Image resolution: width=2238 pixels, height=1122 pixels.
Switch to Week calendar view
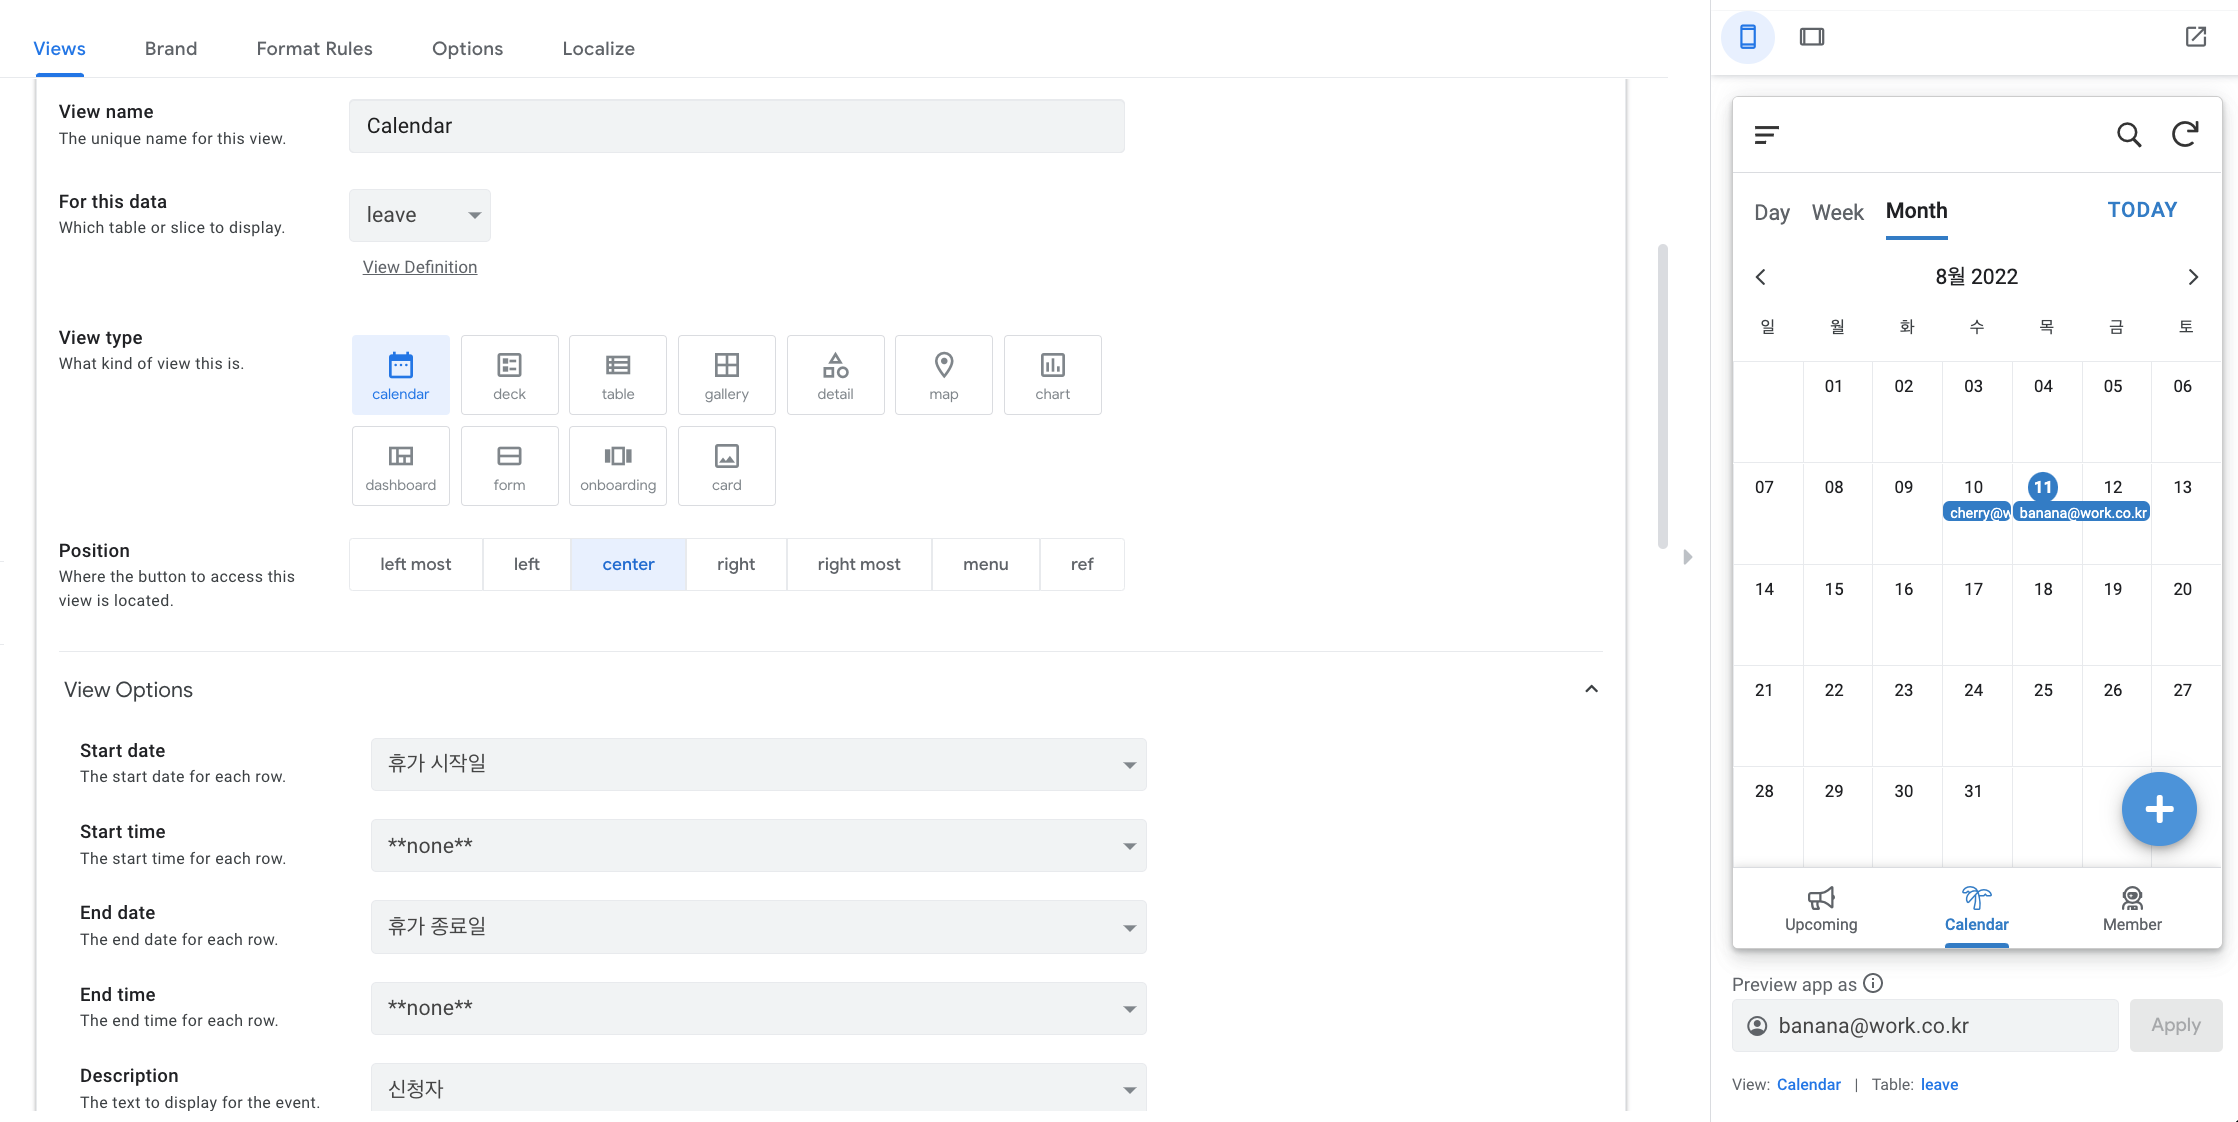click(1837, 212)
